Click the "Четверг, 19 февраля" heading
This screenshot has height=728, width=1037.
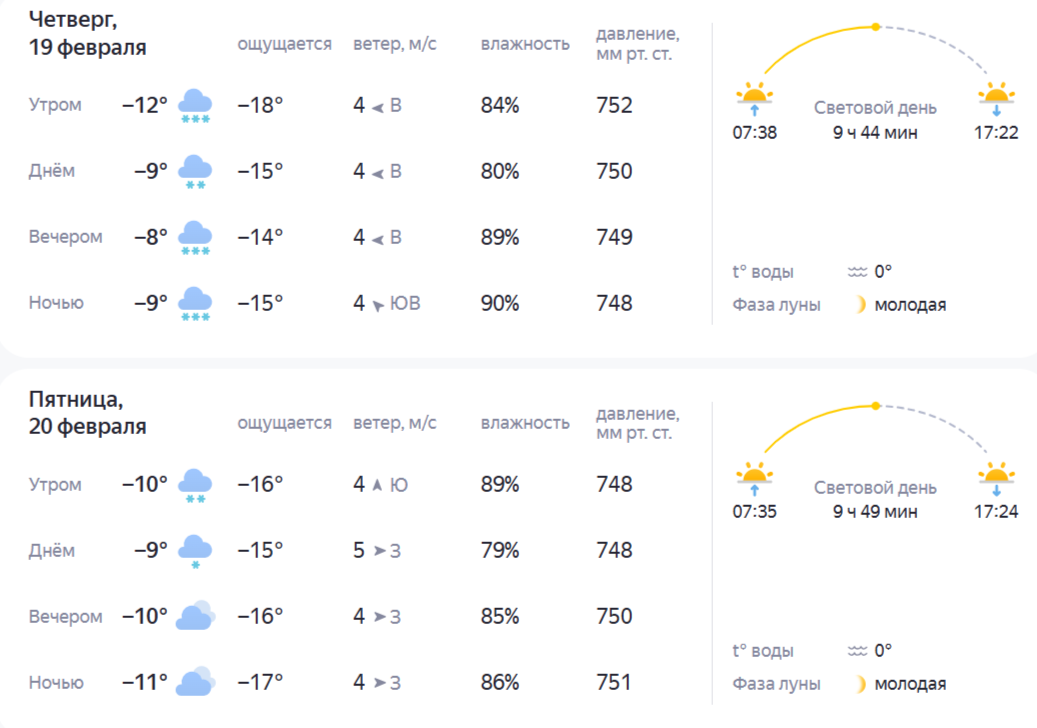tap(88, 33)
